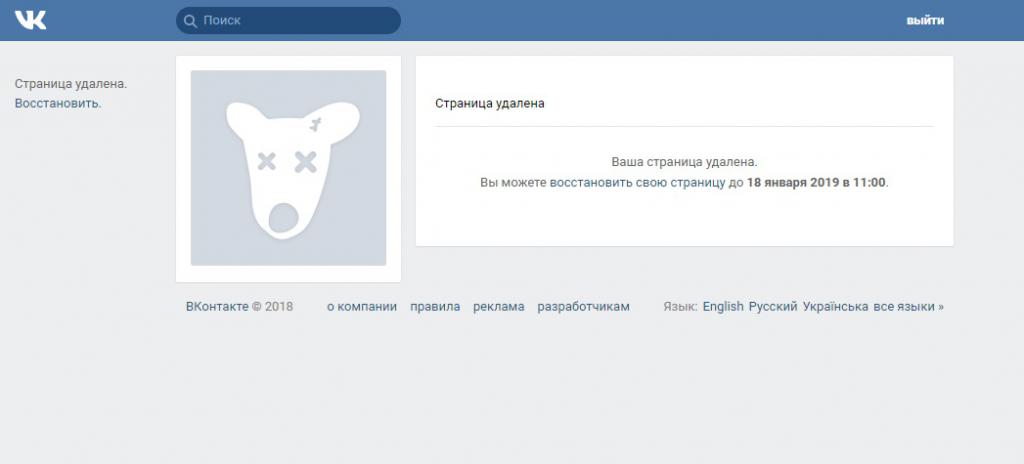Switch language to Українська

tap(835, 307)
